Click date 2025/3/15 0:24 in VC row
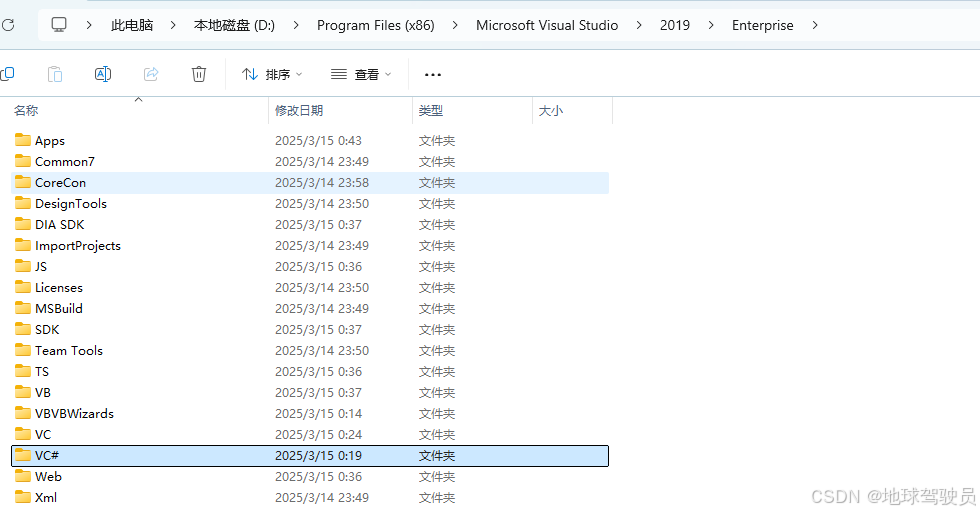 tap(318, 435)
